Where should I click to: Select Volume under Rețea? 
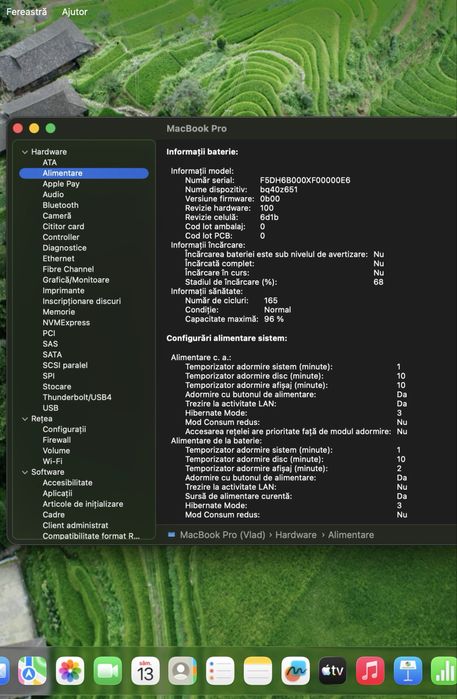56,451
